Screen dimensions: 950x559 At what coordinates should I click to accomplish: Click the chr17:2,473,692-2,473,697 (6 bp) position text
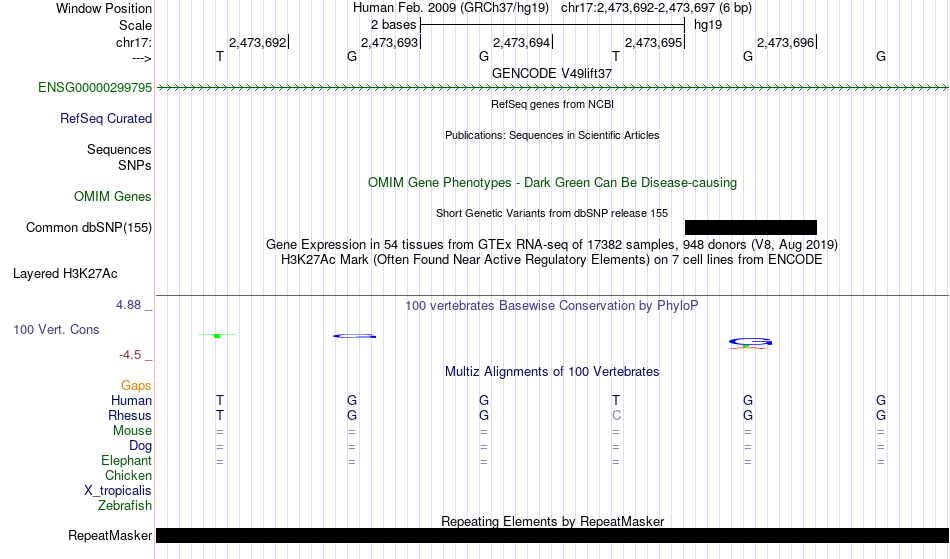pyautogui.click(x=656, y=8)
